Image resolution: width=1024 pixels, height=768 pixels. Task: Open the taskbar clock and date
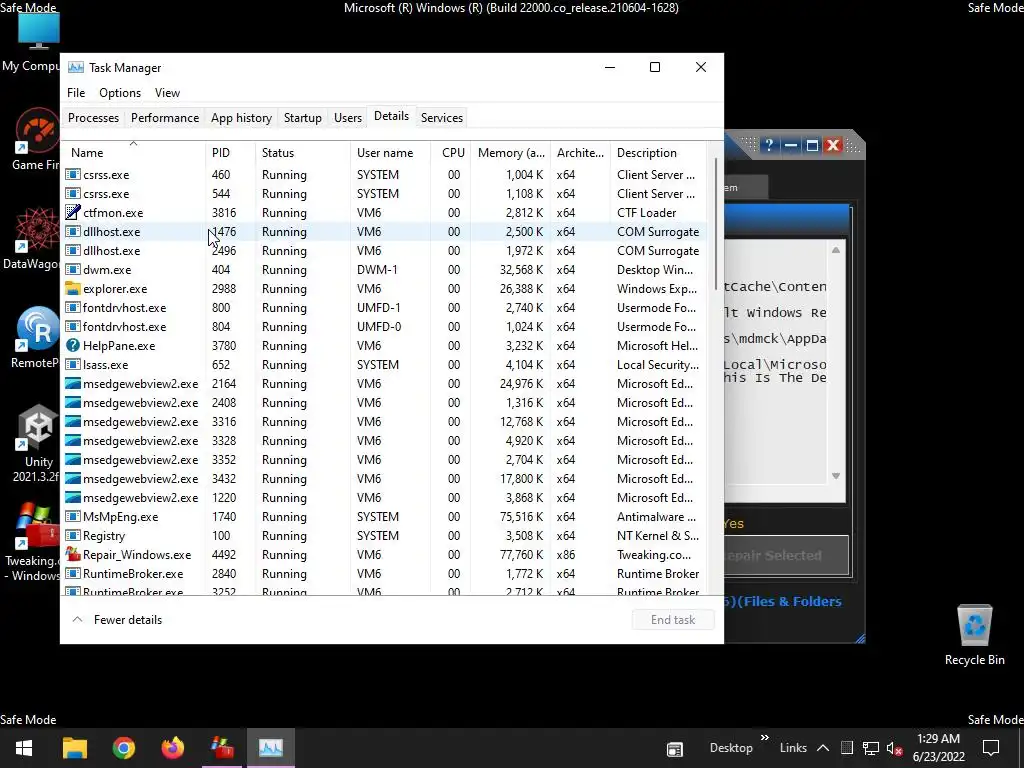(x=938, y=748)
